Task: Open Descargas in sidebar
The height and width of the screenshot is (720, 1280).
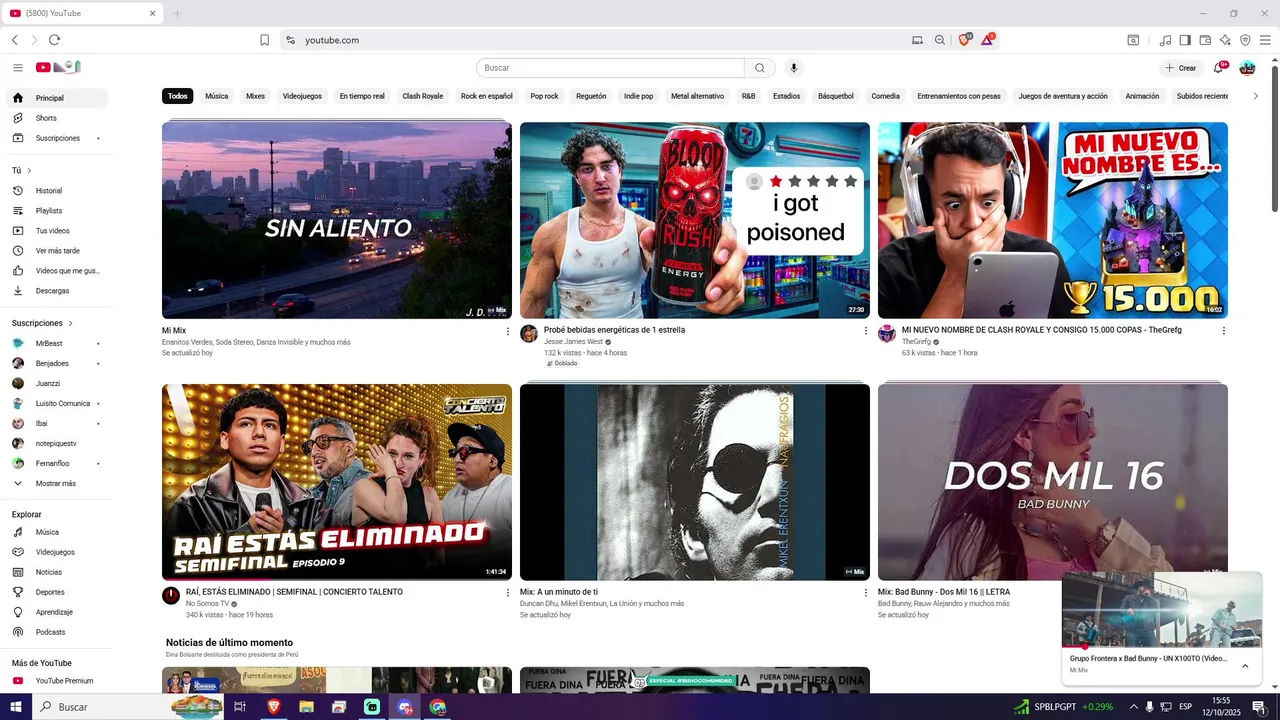Action: tap(58, 291)
